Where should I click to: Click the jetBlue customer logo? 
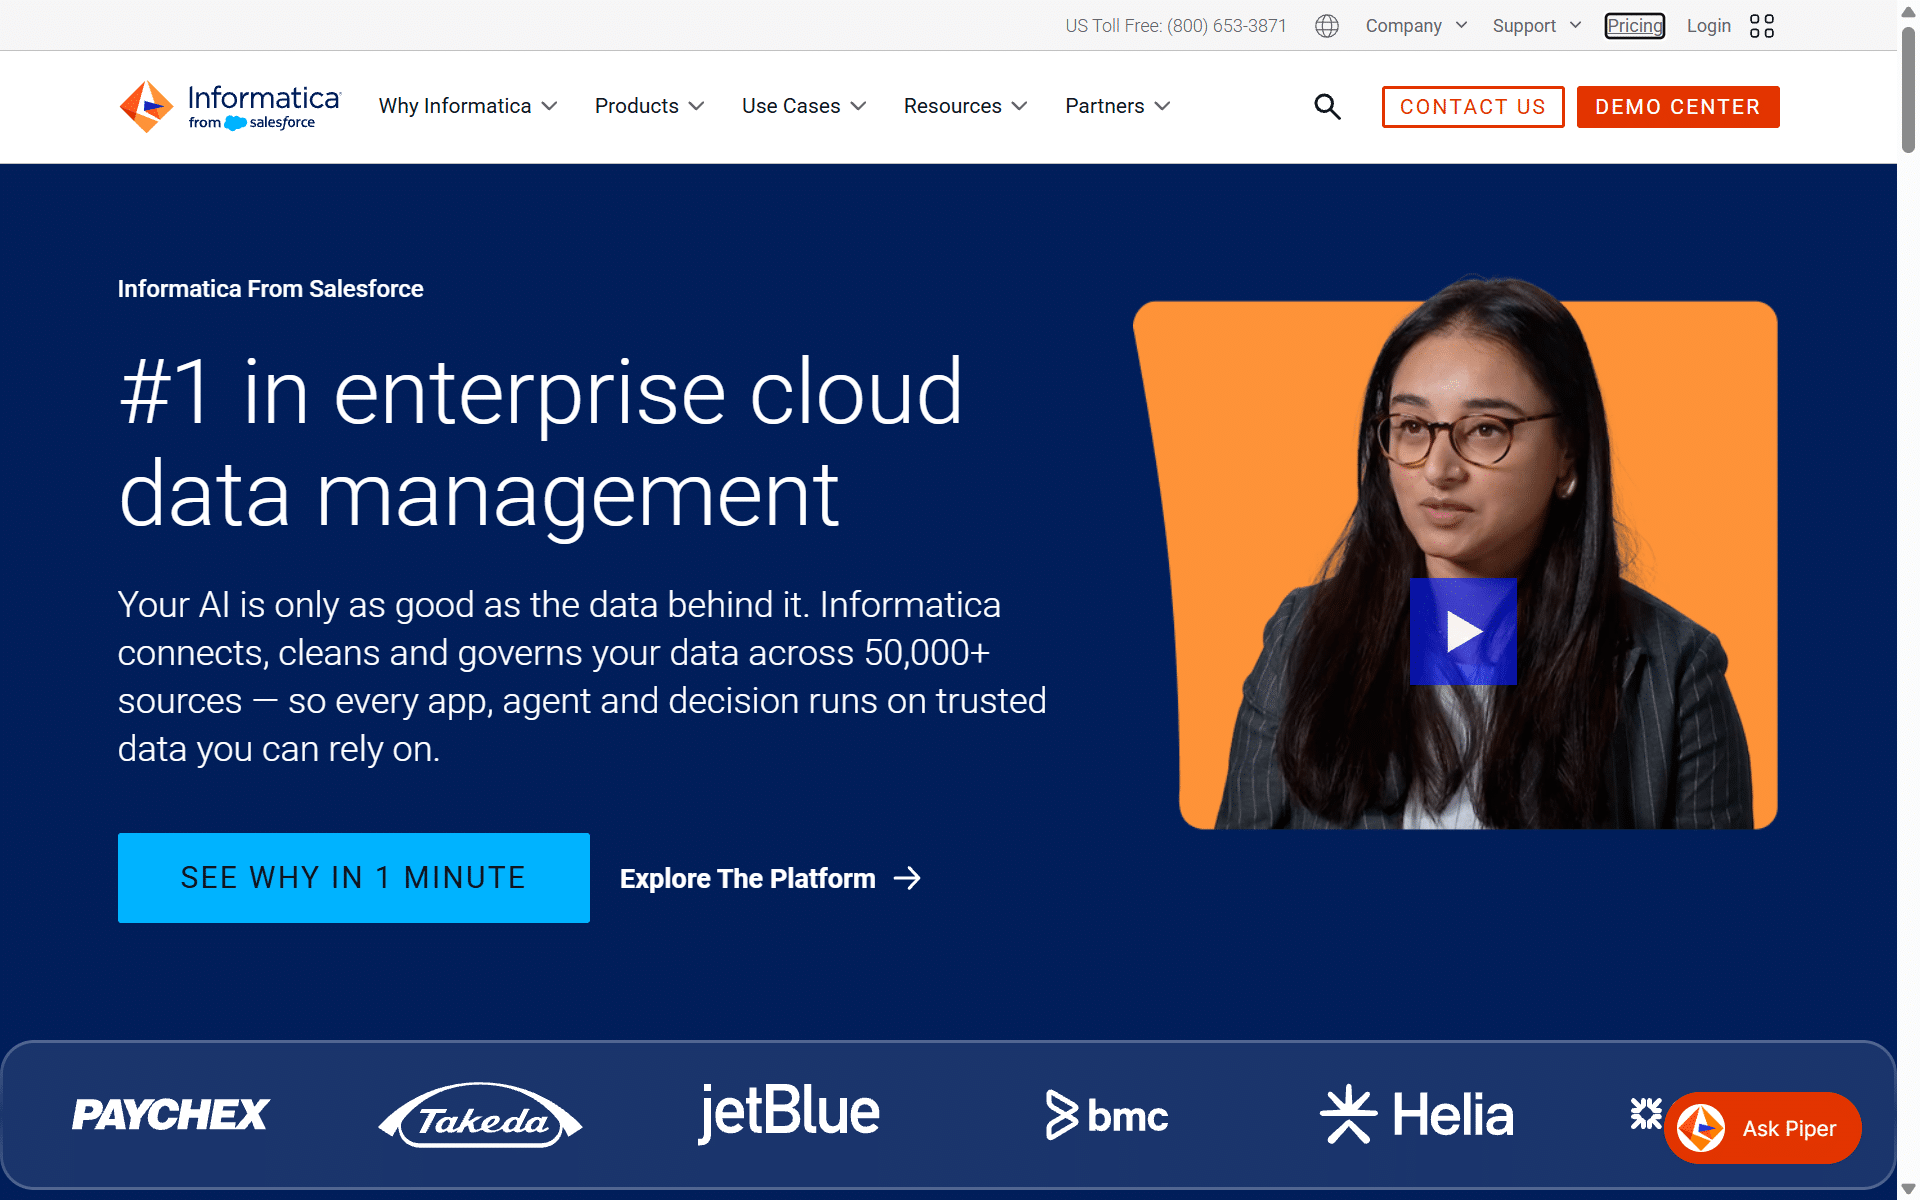(789, 1112)
